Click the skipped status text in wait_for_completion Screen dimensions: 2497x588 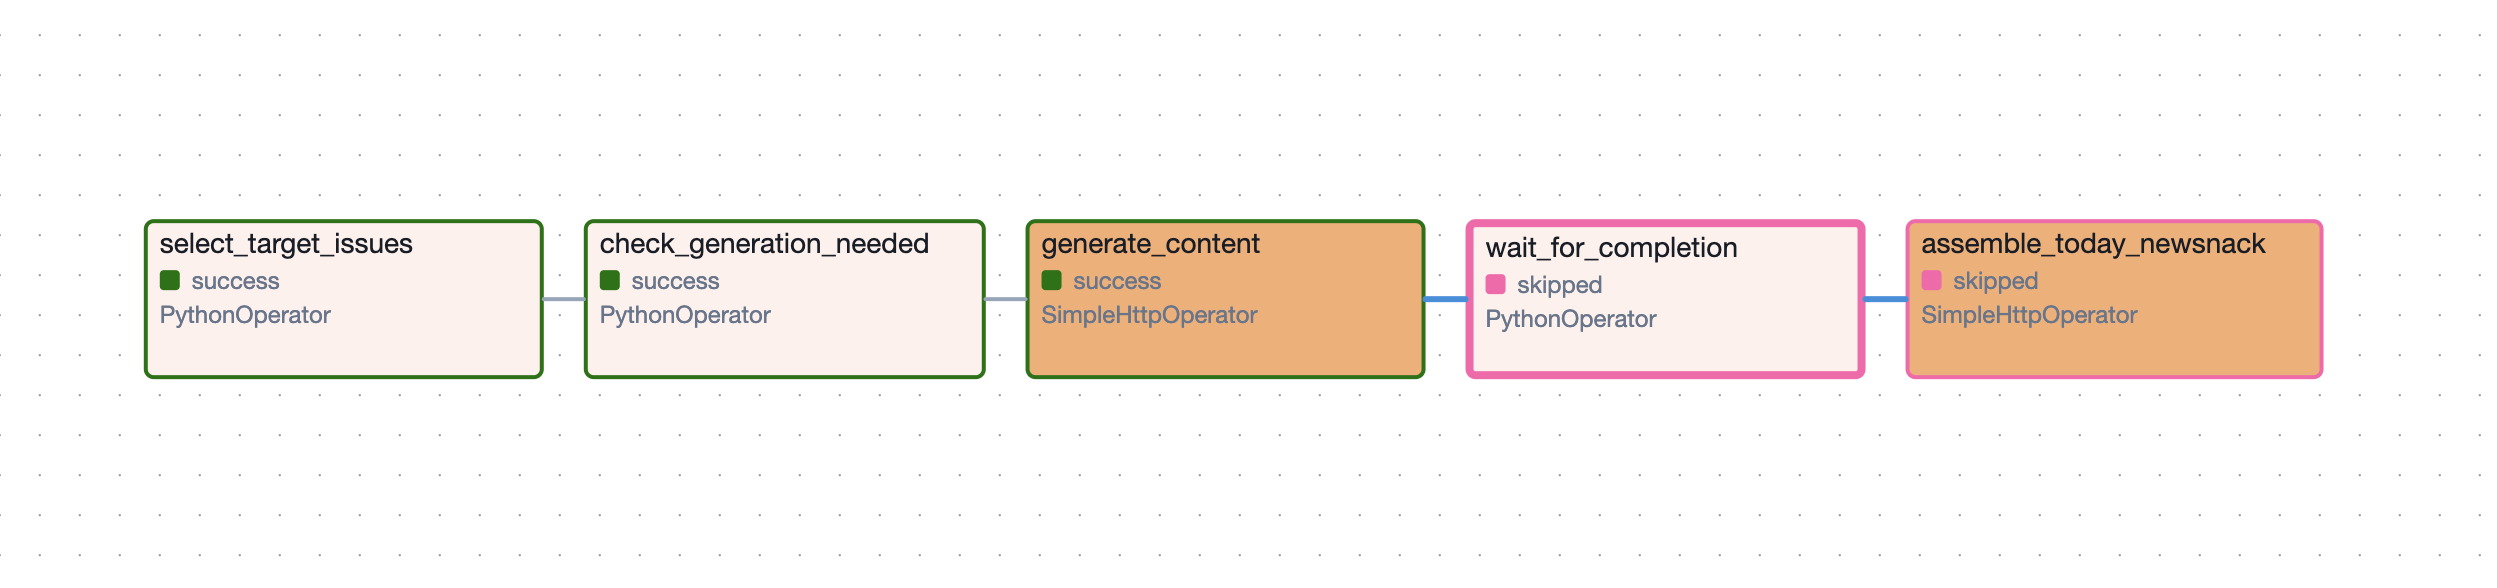coord(1559,285)
